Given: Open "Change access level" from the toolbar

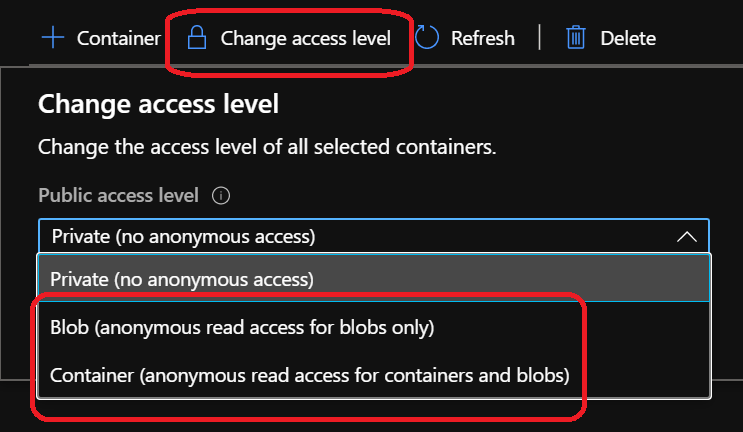Looking at the screenshot, I should click(305, 39).
